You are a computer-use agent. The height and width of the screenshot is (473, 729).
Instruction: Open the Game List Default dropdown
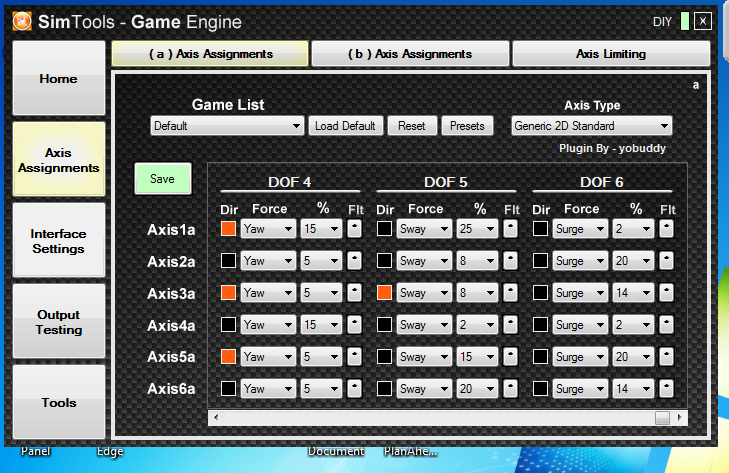click(227, 126)
